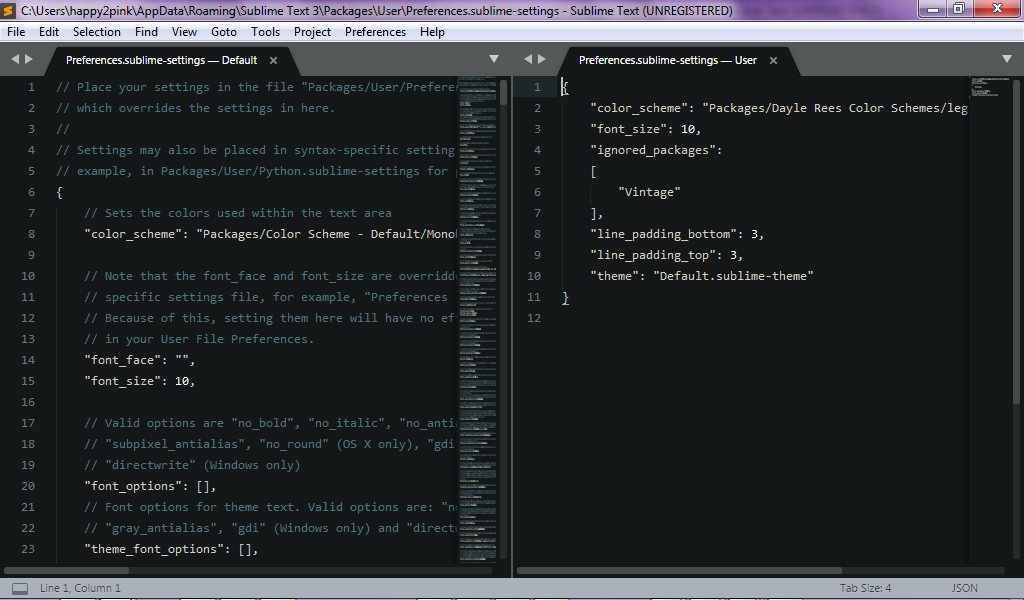
Task: Go to previous tab in left pane
Action: tap(15, 59)
